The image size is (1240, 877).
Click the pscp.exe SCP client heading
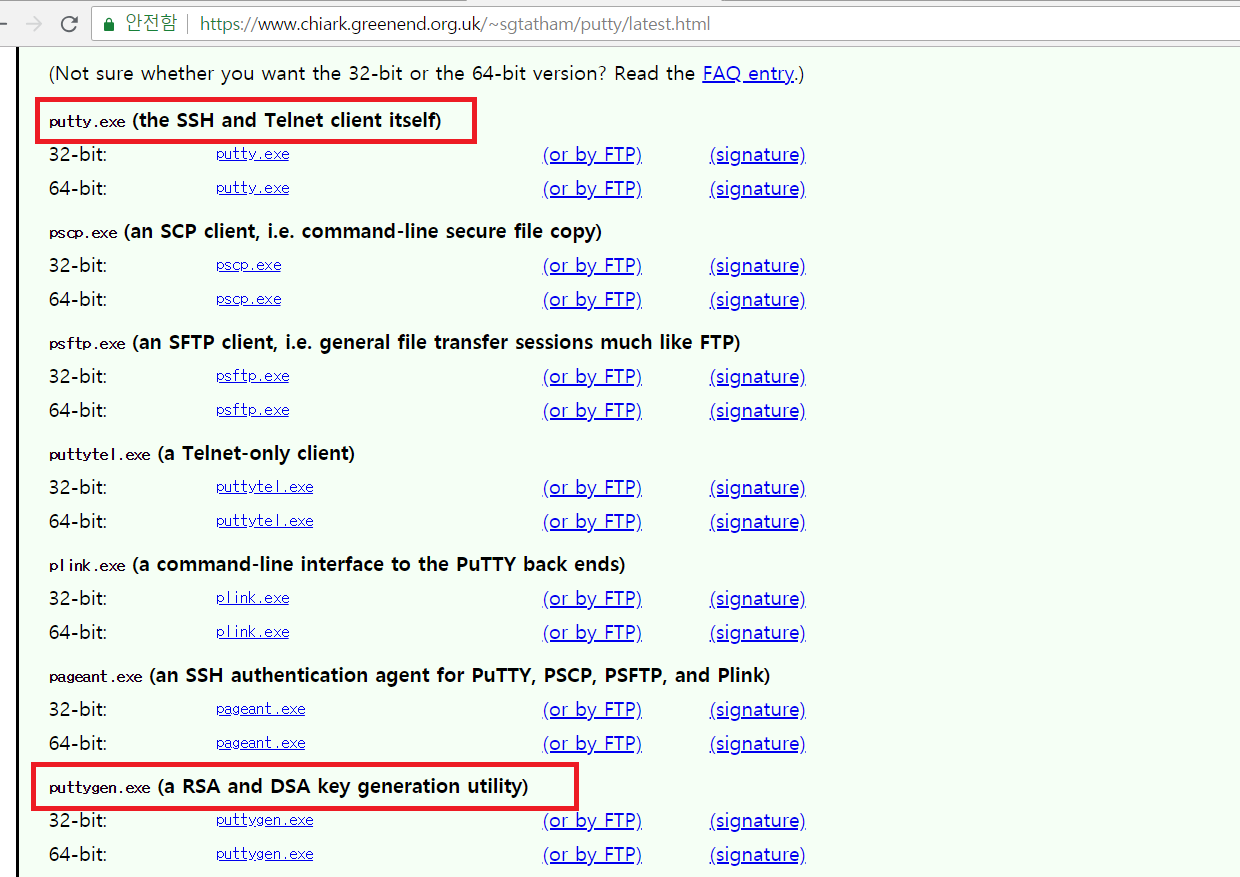pyautogui.click(x=325, y=232)
